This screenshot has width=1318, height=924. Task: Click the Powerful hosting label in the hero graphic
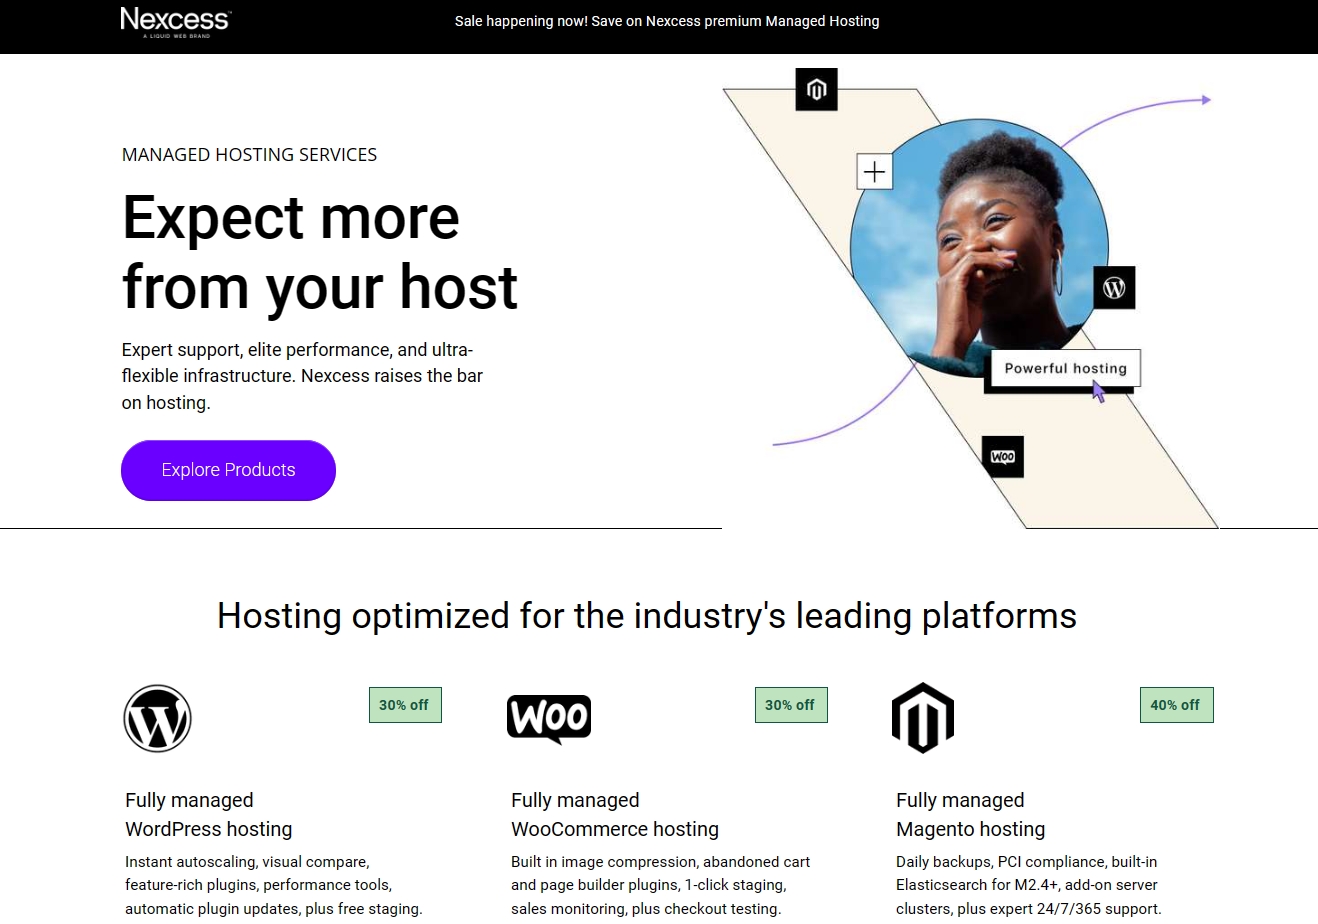point(1065,368)
